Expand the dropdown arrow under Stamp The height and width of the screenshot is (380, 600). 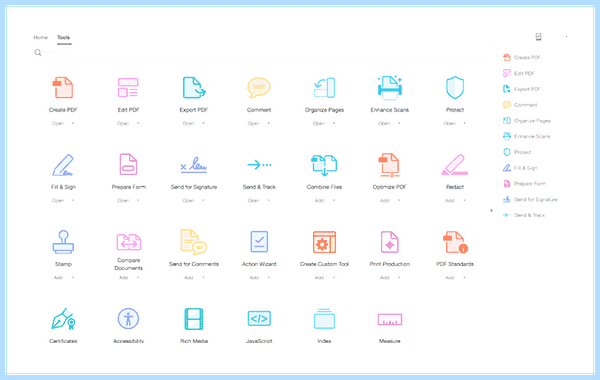(73, 277)
